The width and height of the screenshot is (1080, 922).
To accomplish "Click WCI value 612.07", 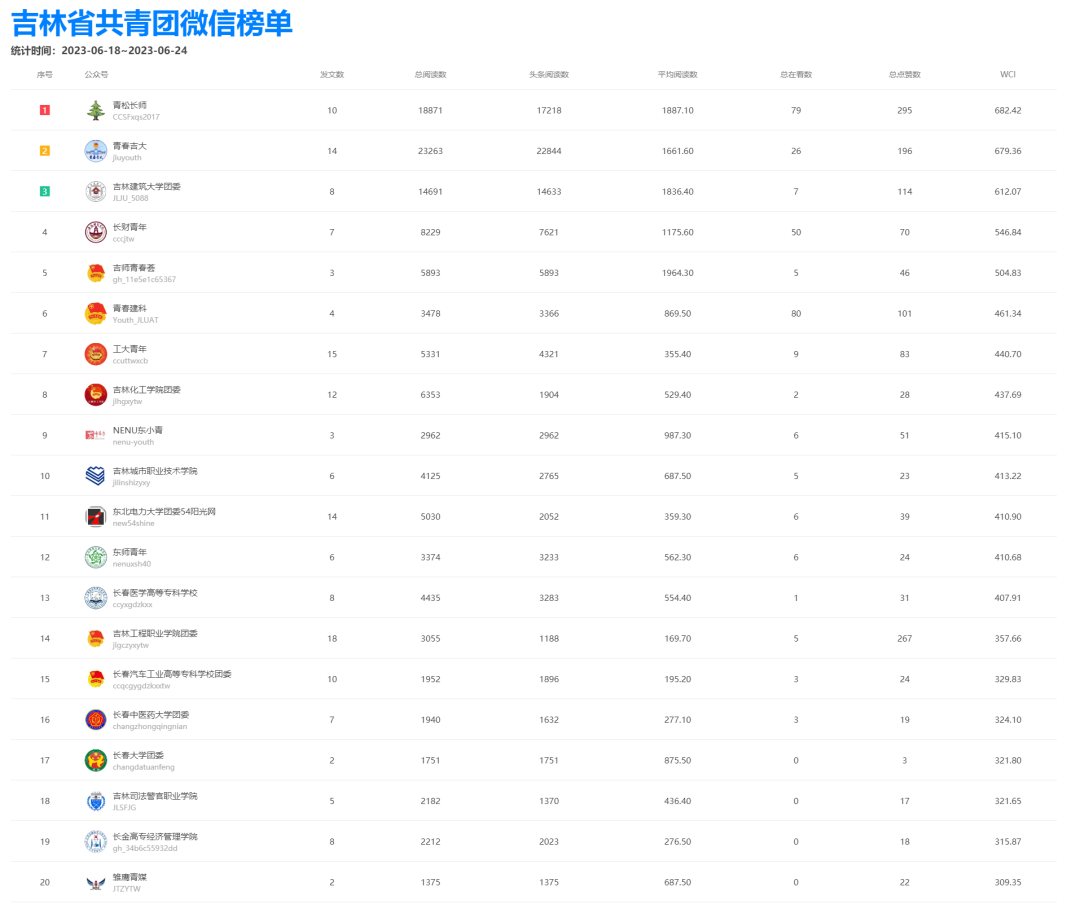I will [x=1008, y=191].
